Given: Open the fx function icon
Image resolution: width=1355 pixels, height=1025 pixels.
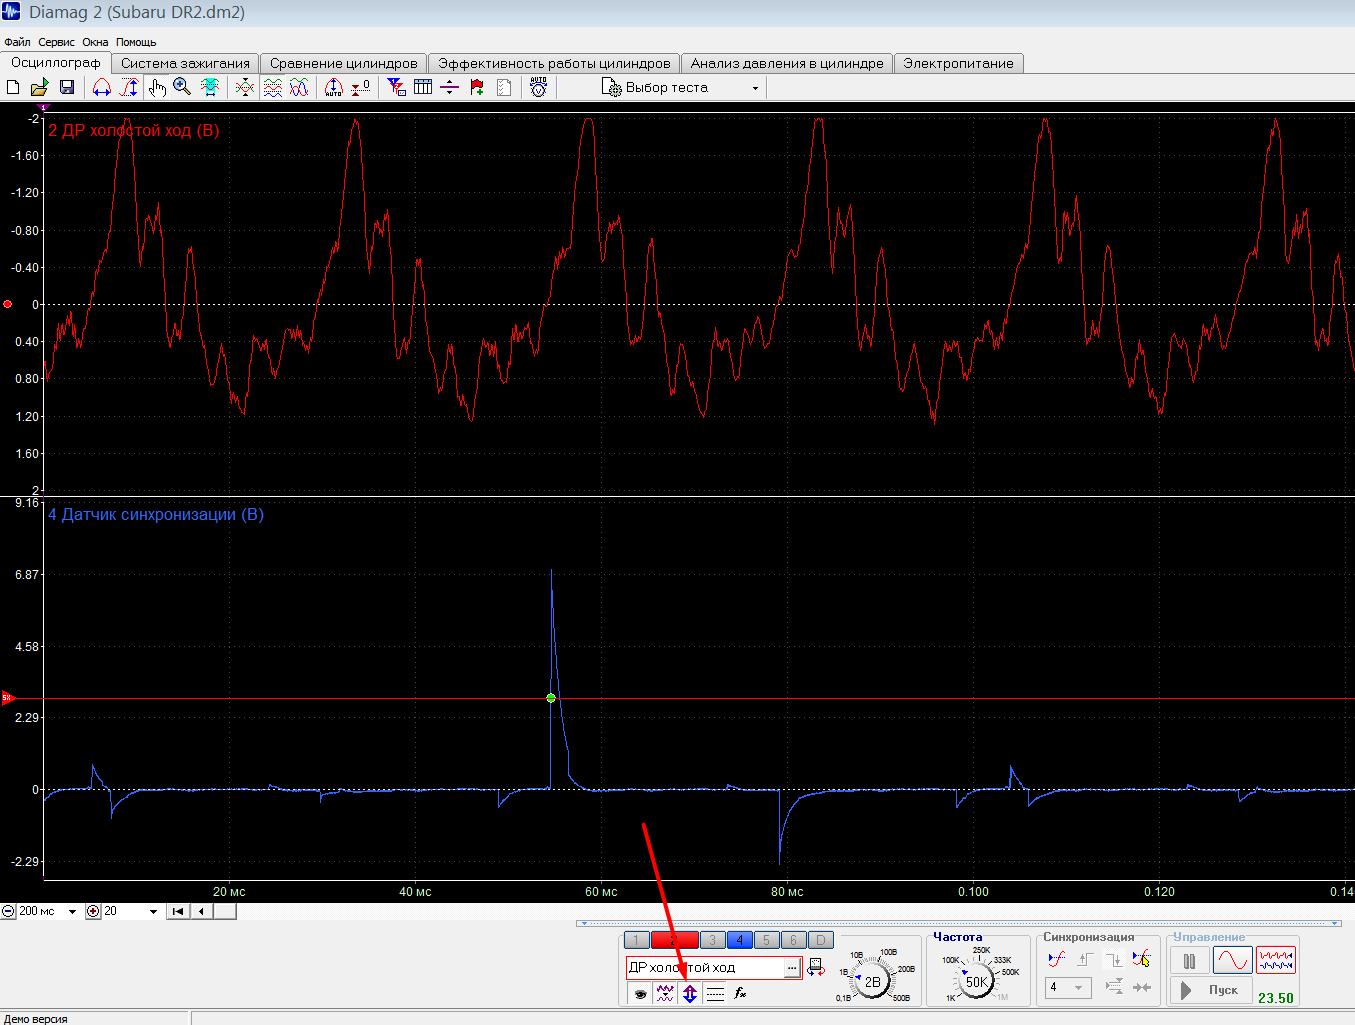Looking at the screenshot, I should pyautogui.click(x=740, y=993).
